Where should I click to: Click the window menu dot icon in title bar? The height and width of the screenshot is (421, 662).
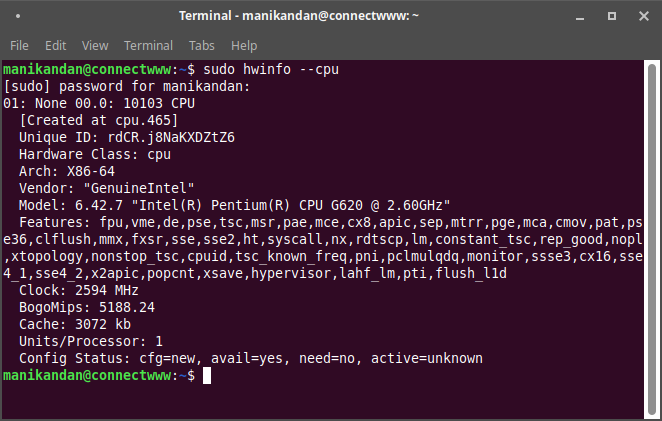[18, 16]
